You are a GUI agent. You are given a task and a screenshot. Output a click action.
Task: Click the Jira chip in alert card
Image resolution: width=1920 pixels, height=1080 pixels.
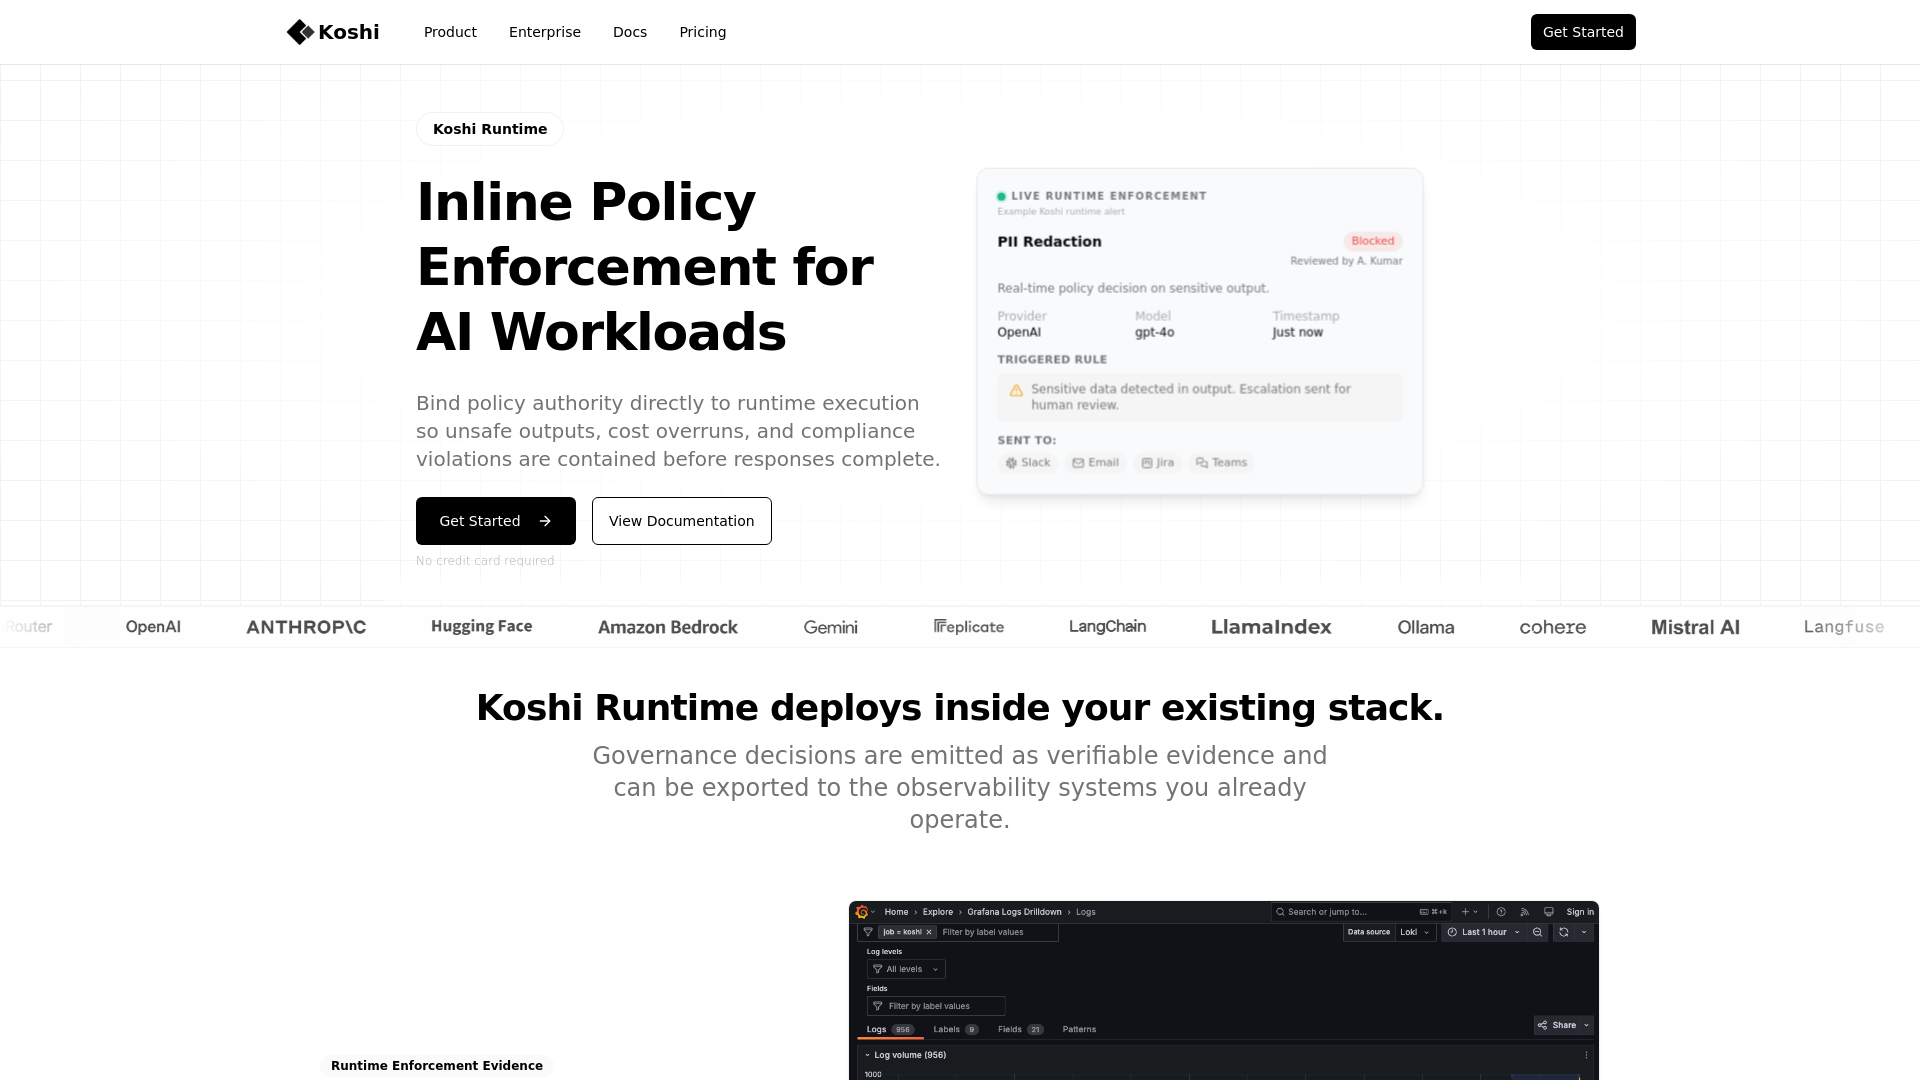click(1158, 463)
